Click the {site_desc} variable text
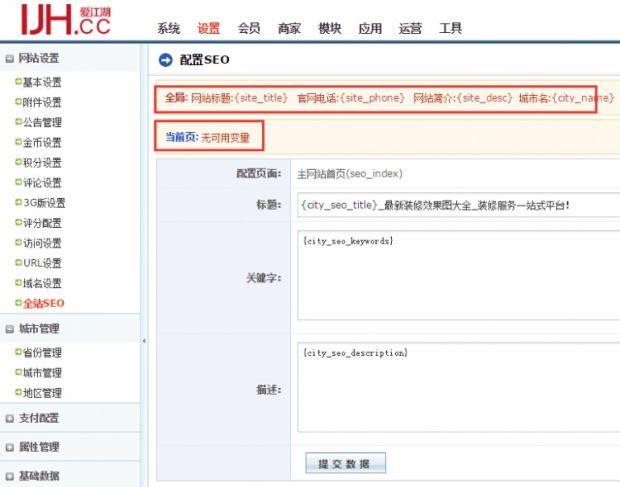620x487 pixels. coord(485,98)
